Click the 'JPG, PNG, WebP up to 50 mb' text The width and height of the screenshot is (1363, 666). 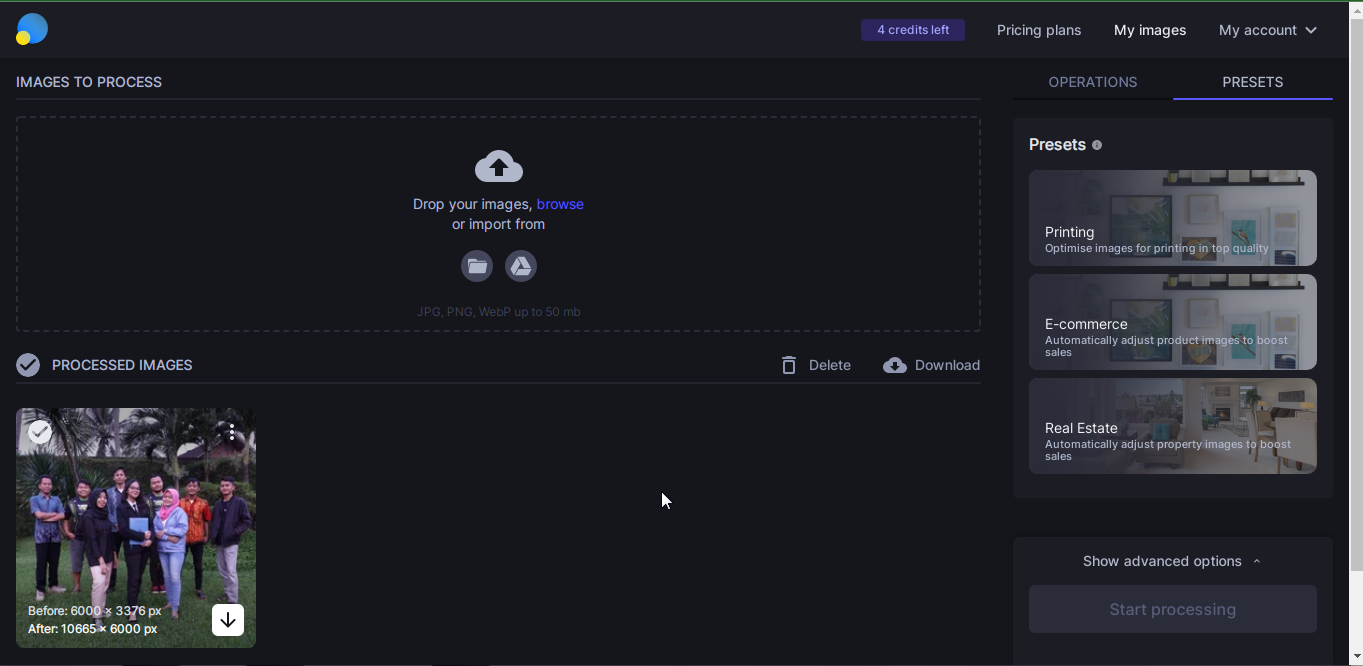click(499, 312)
